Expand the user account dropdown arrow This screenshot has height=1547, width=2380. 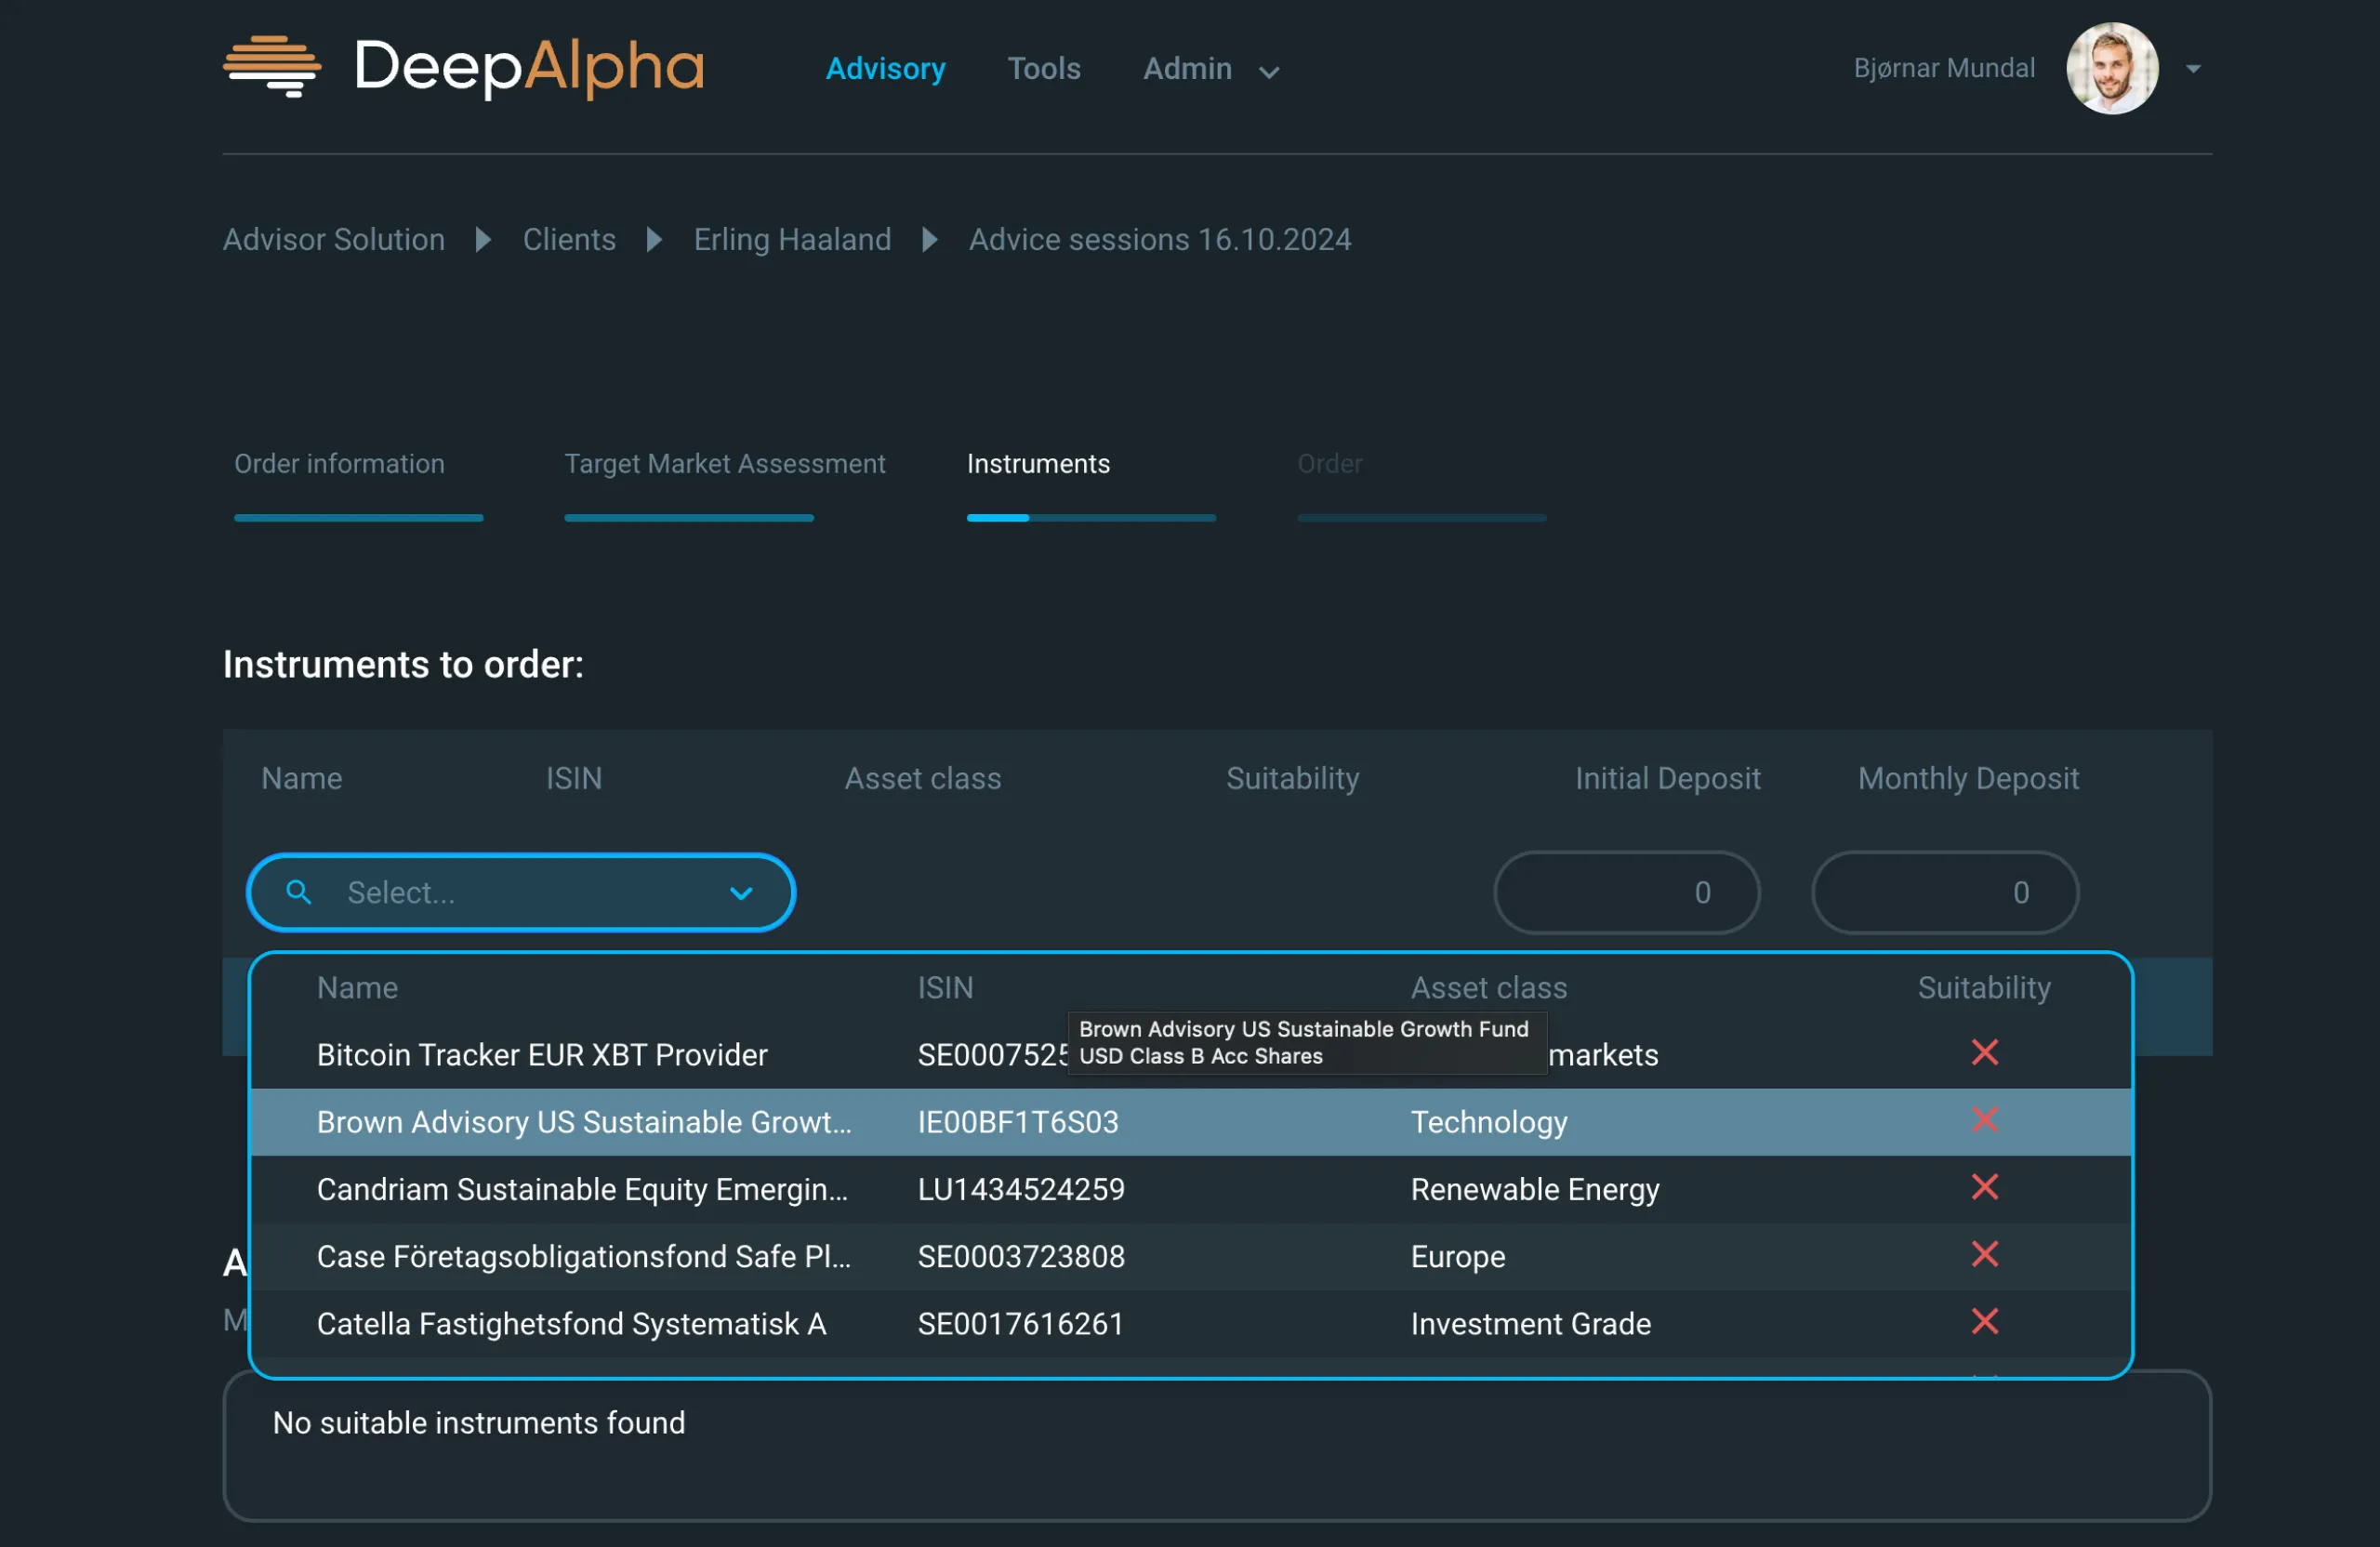coord(2193,69)
